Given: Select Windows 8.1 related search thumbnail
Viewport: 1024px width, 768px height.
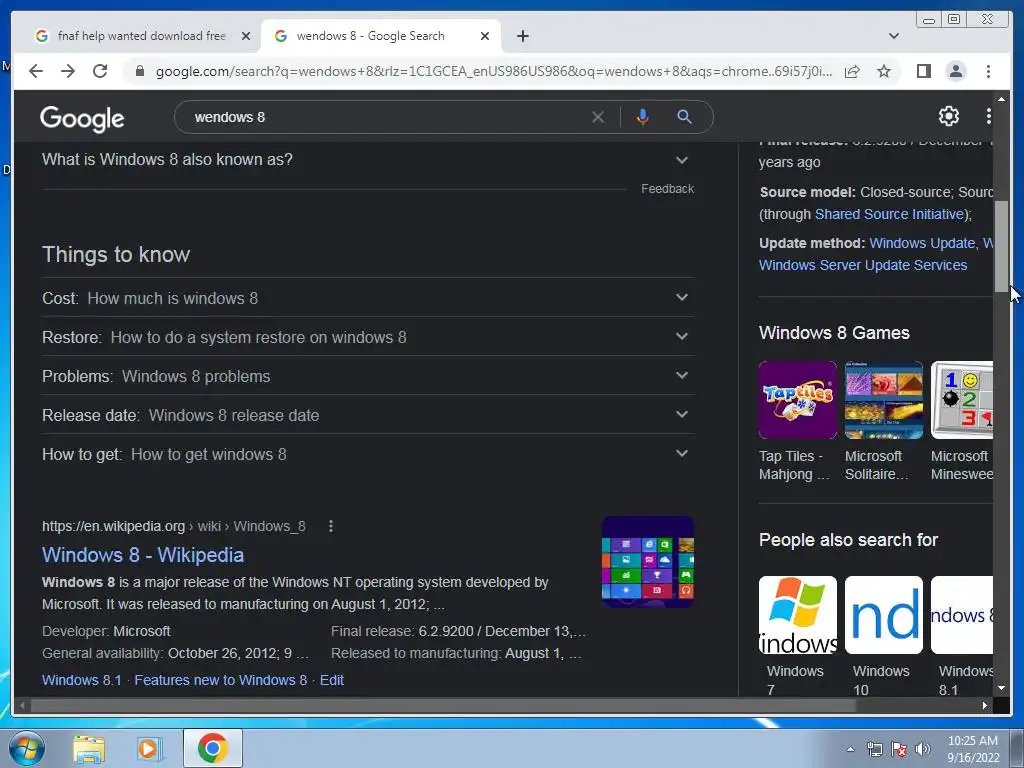Looking at the screenshot, I should click(x=962, y=615).
